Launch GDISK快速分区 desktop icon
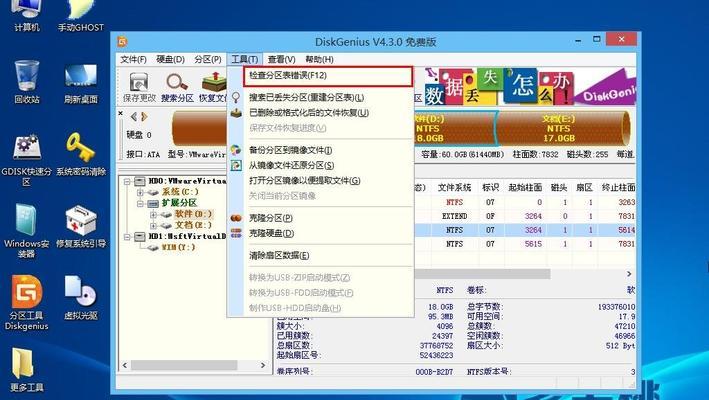Viewport: 709px width, 400px height. point(27,160)
